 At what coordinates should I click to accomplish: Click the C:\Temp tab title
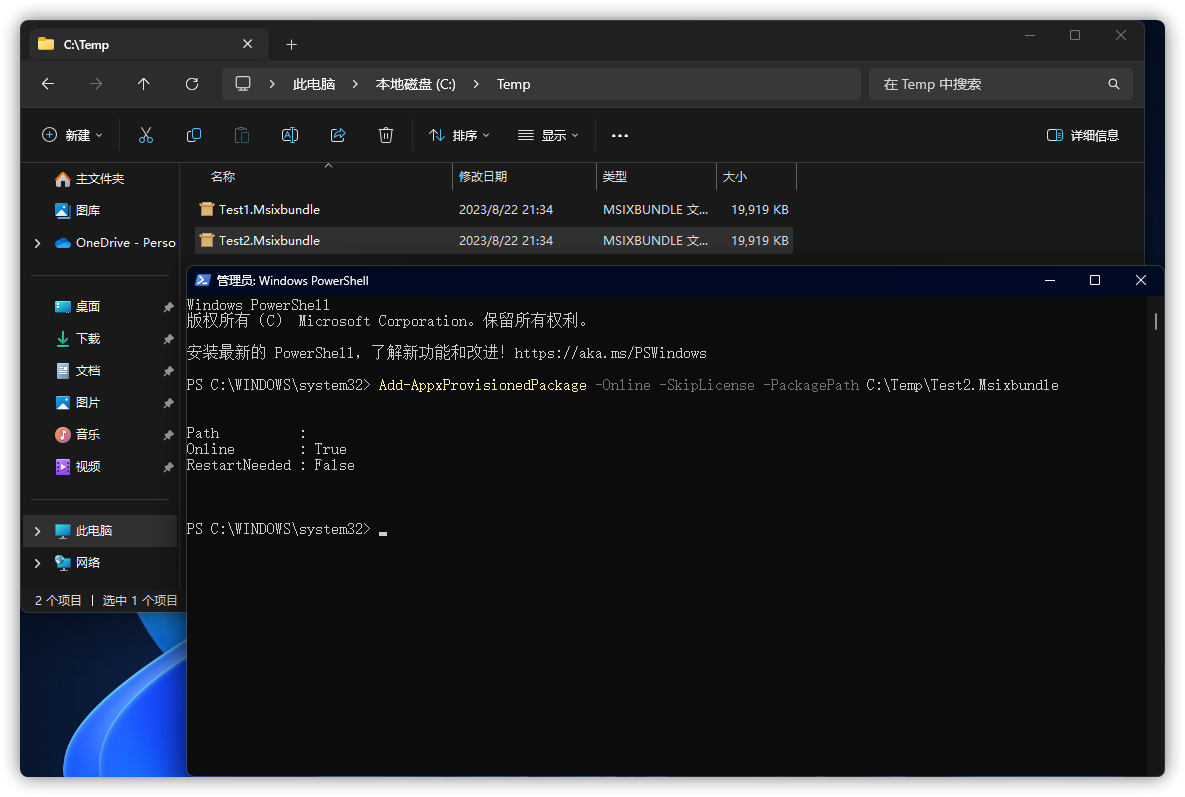86,45
